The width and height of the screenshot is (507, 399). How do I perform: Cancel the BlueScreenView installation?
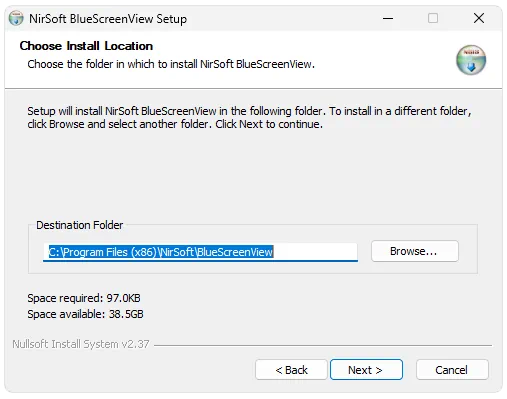click(x=452, y=370)
